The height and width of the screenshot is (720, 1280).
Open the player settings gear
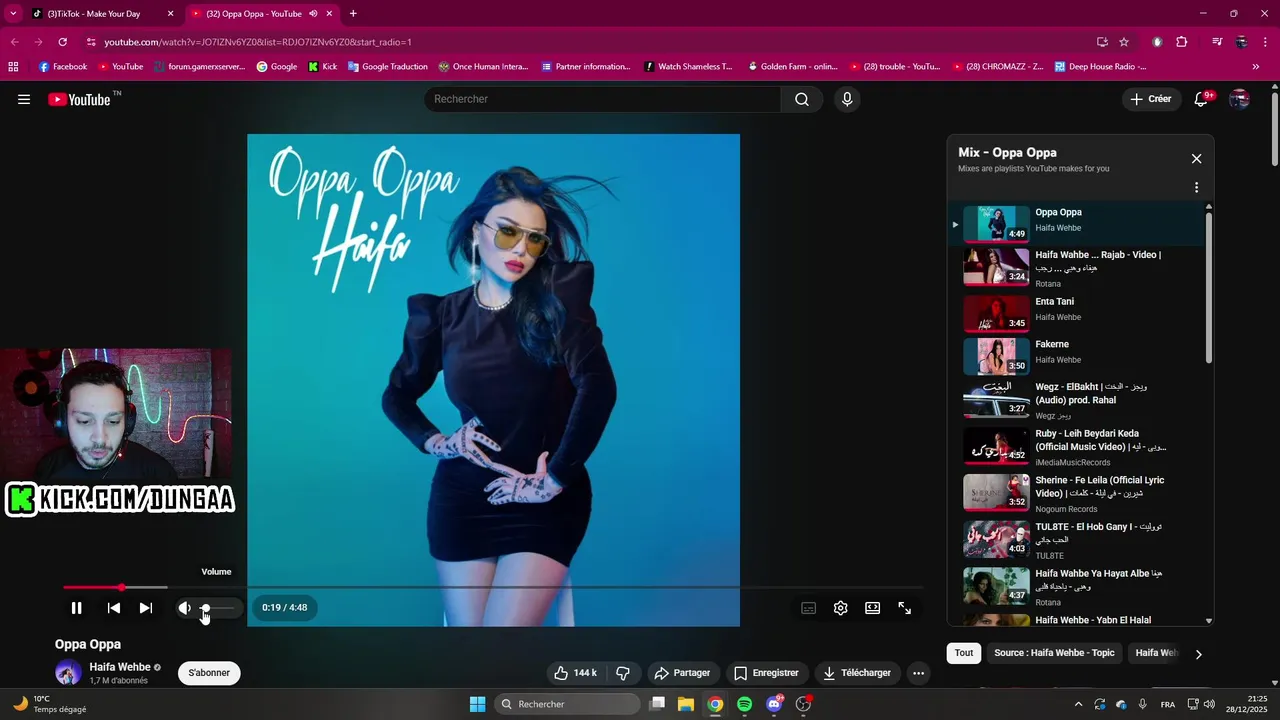pos(841,608)
